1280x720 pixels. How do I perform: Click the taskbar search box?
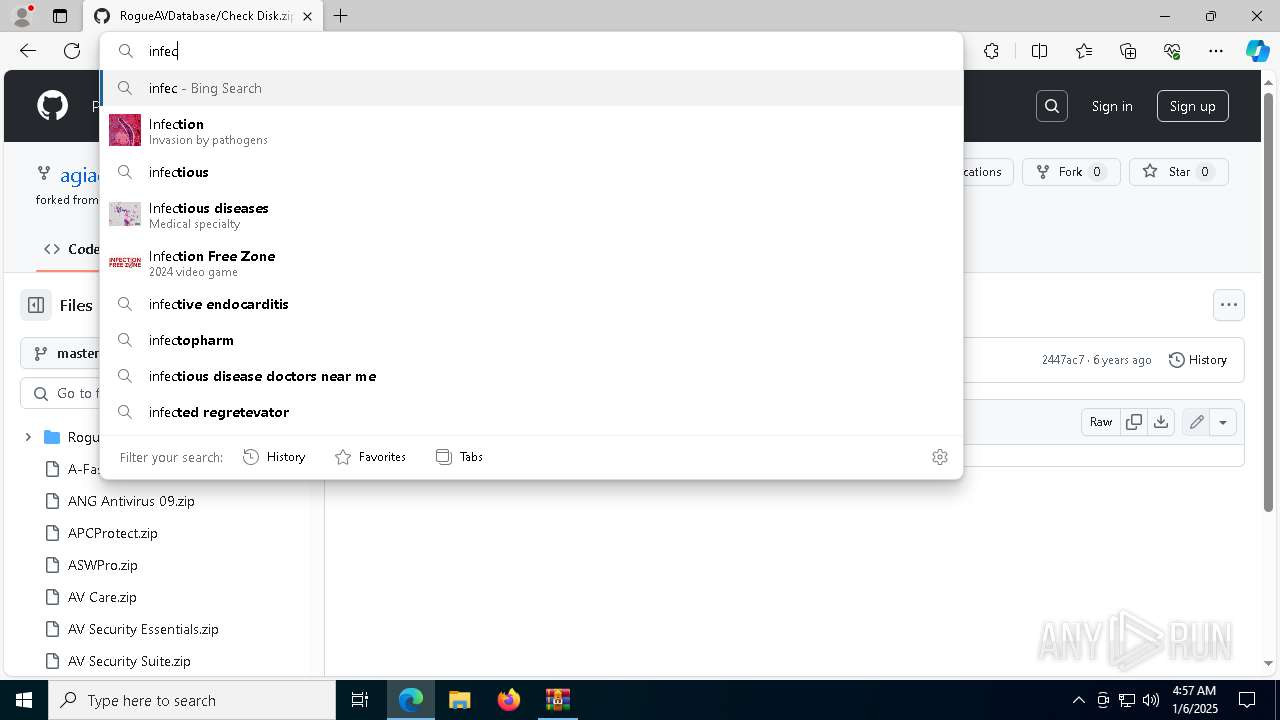192,700
